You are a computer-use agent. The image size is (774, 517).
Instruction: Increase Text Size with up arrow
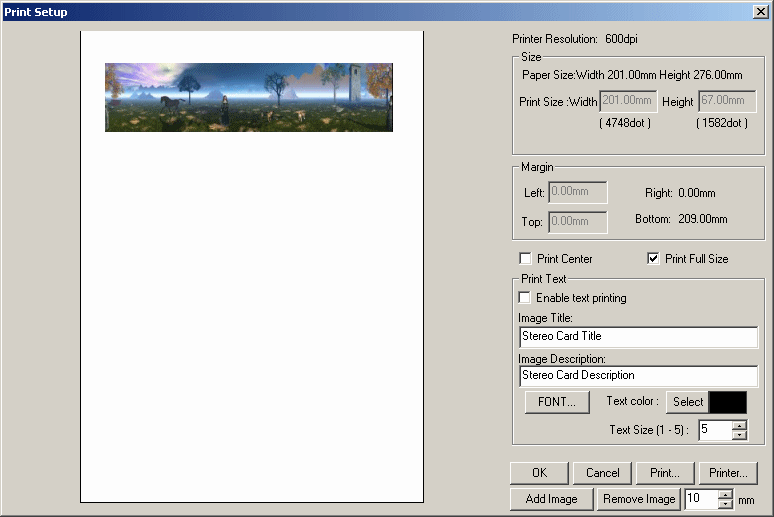(x=739, y=425)
